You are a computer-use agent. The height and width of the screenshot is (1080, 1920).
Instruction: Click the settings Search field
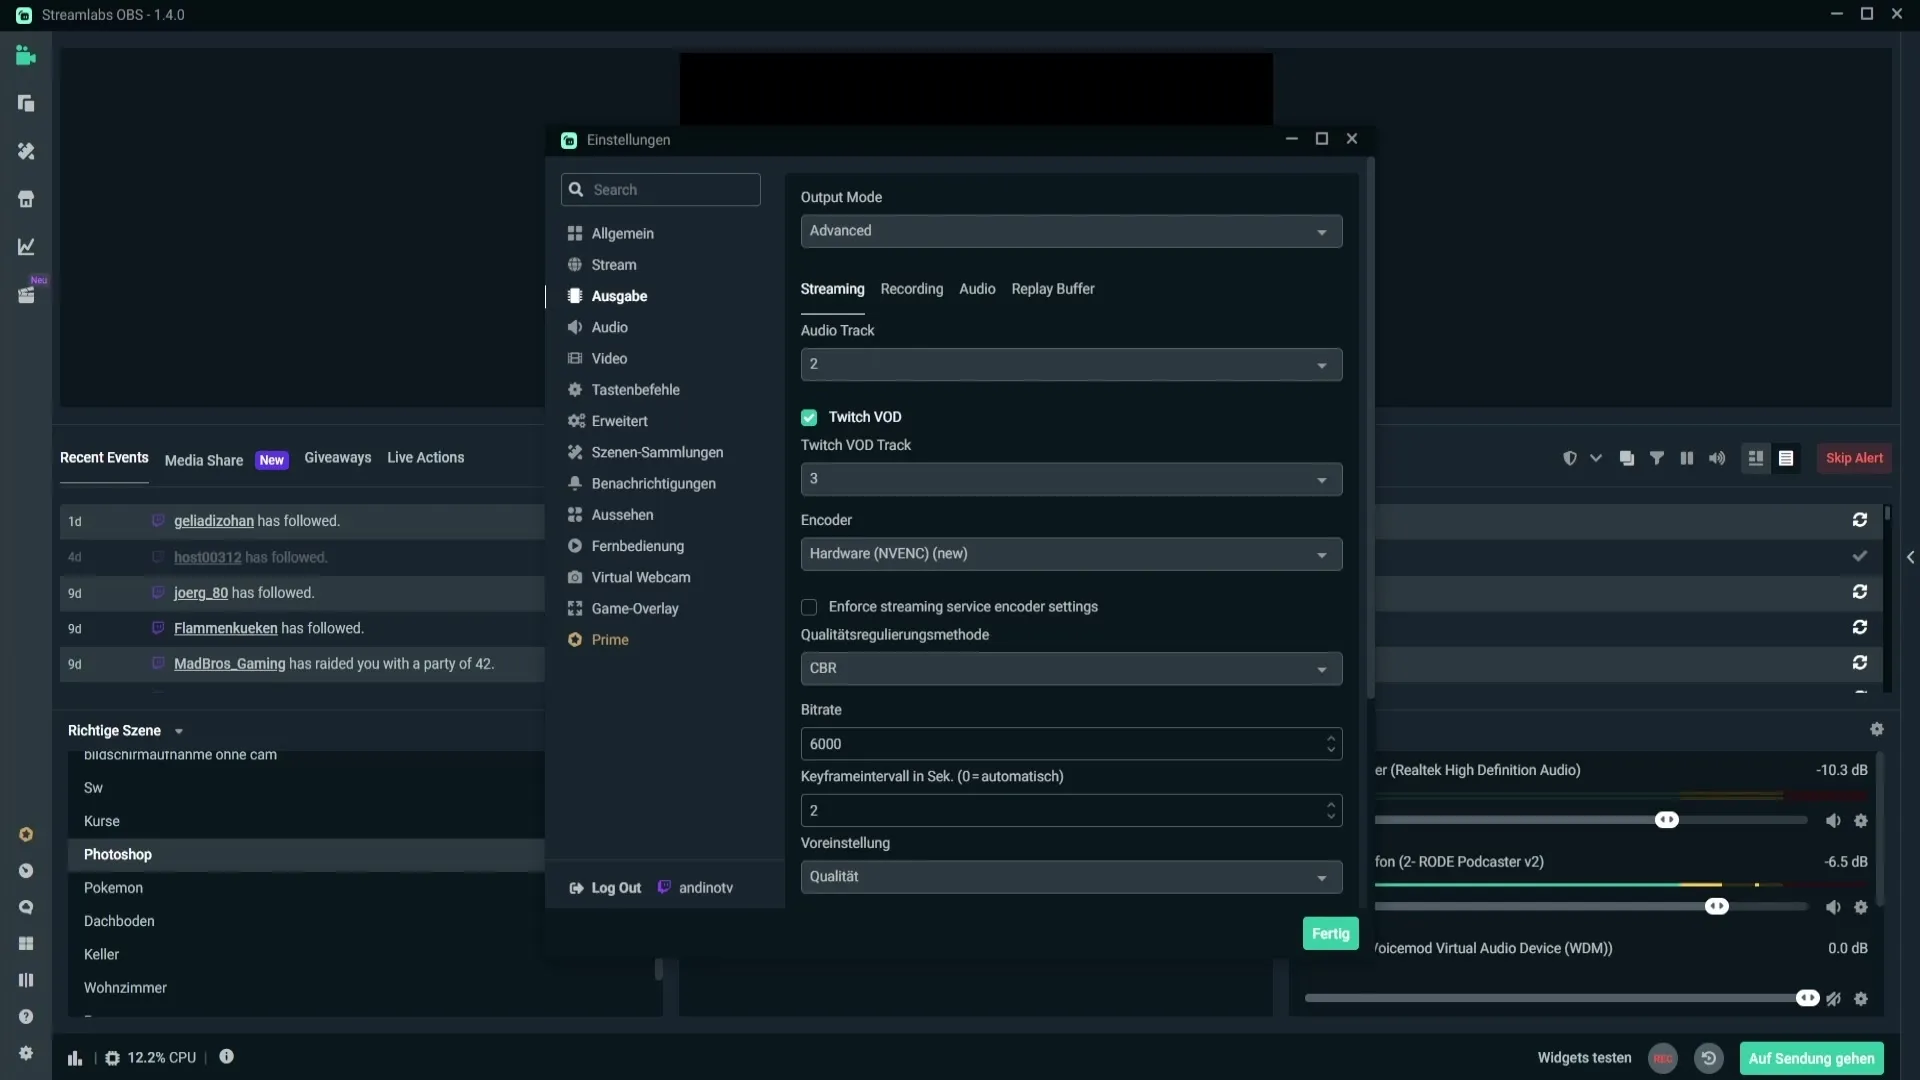(x=661, y=190)
